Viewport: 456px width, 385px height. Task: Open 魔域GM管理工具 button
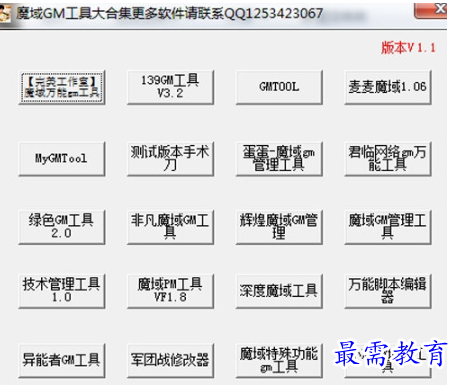pos(388,227)
